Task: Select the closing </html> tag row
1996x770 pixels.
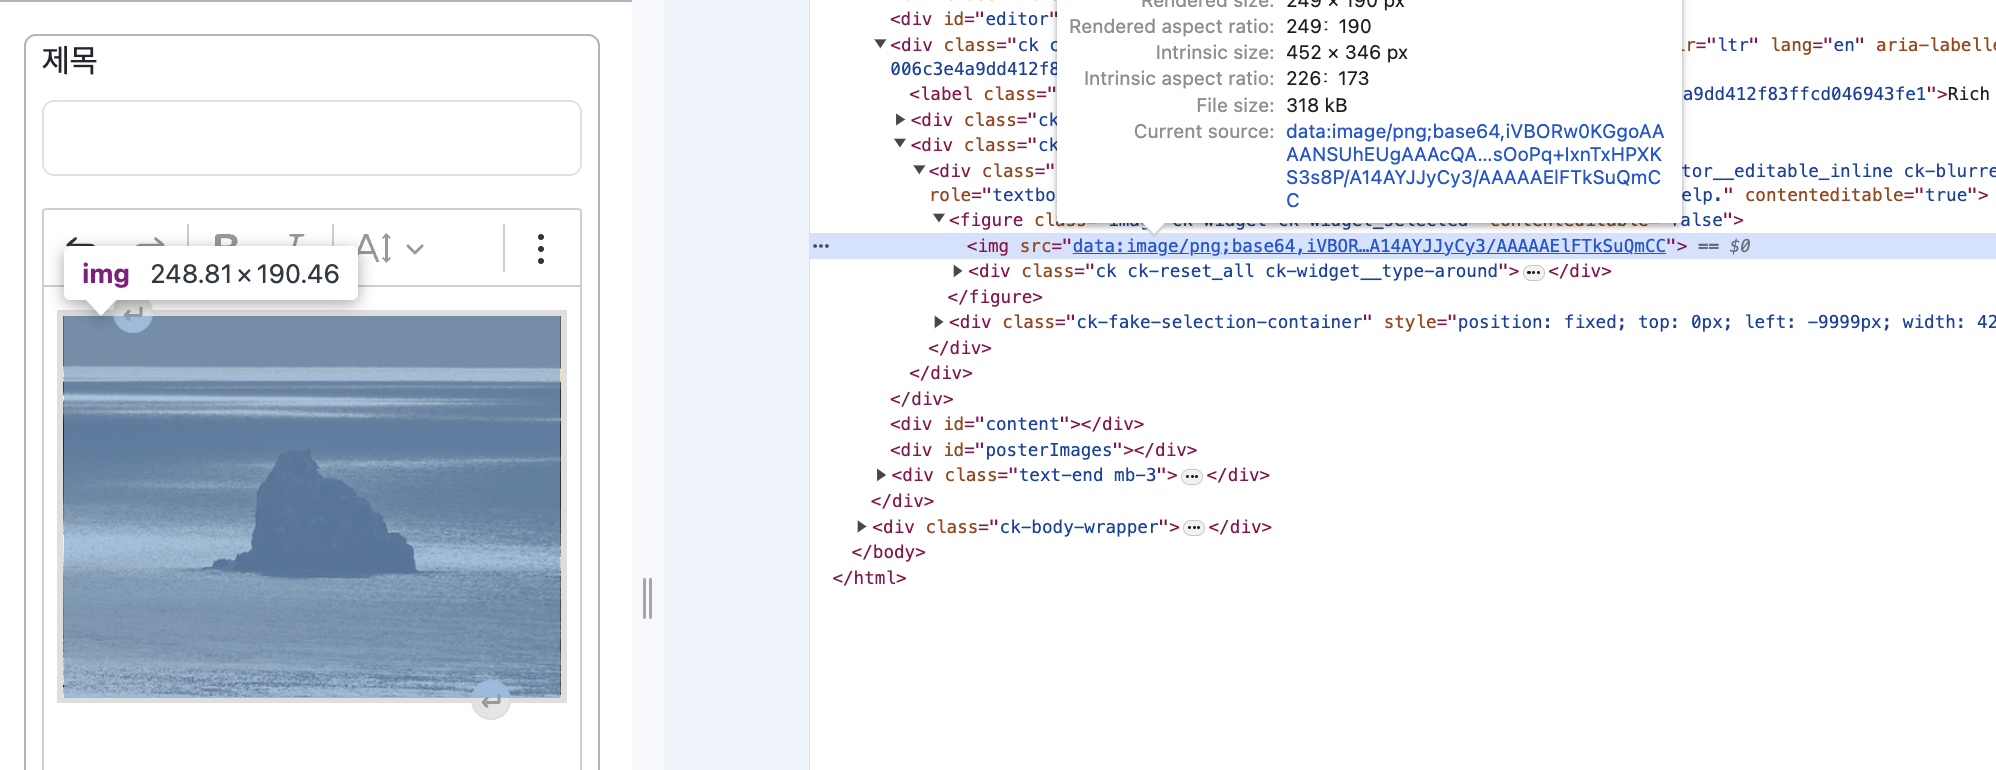Action: pyautogui.click(x=869, y=578)
